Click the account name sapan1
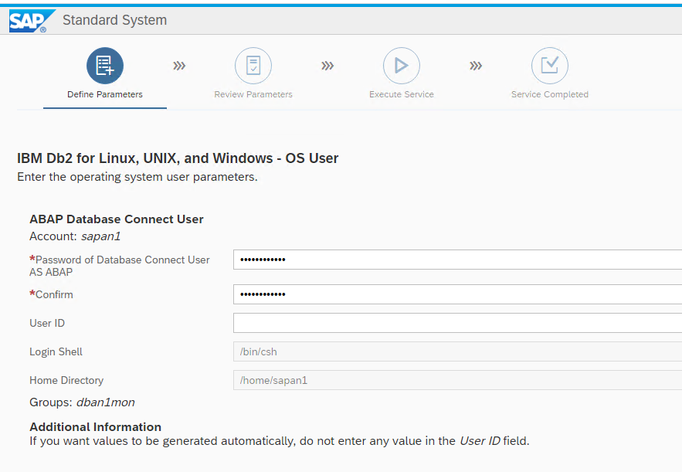This screenshot has width=682, height=472. [101, 236]
